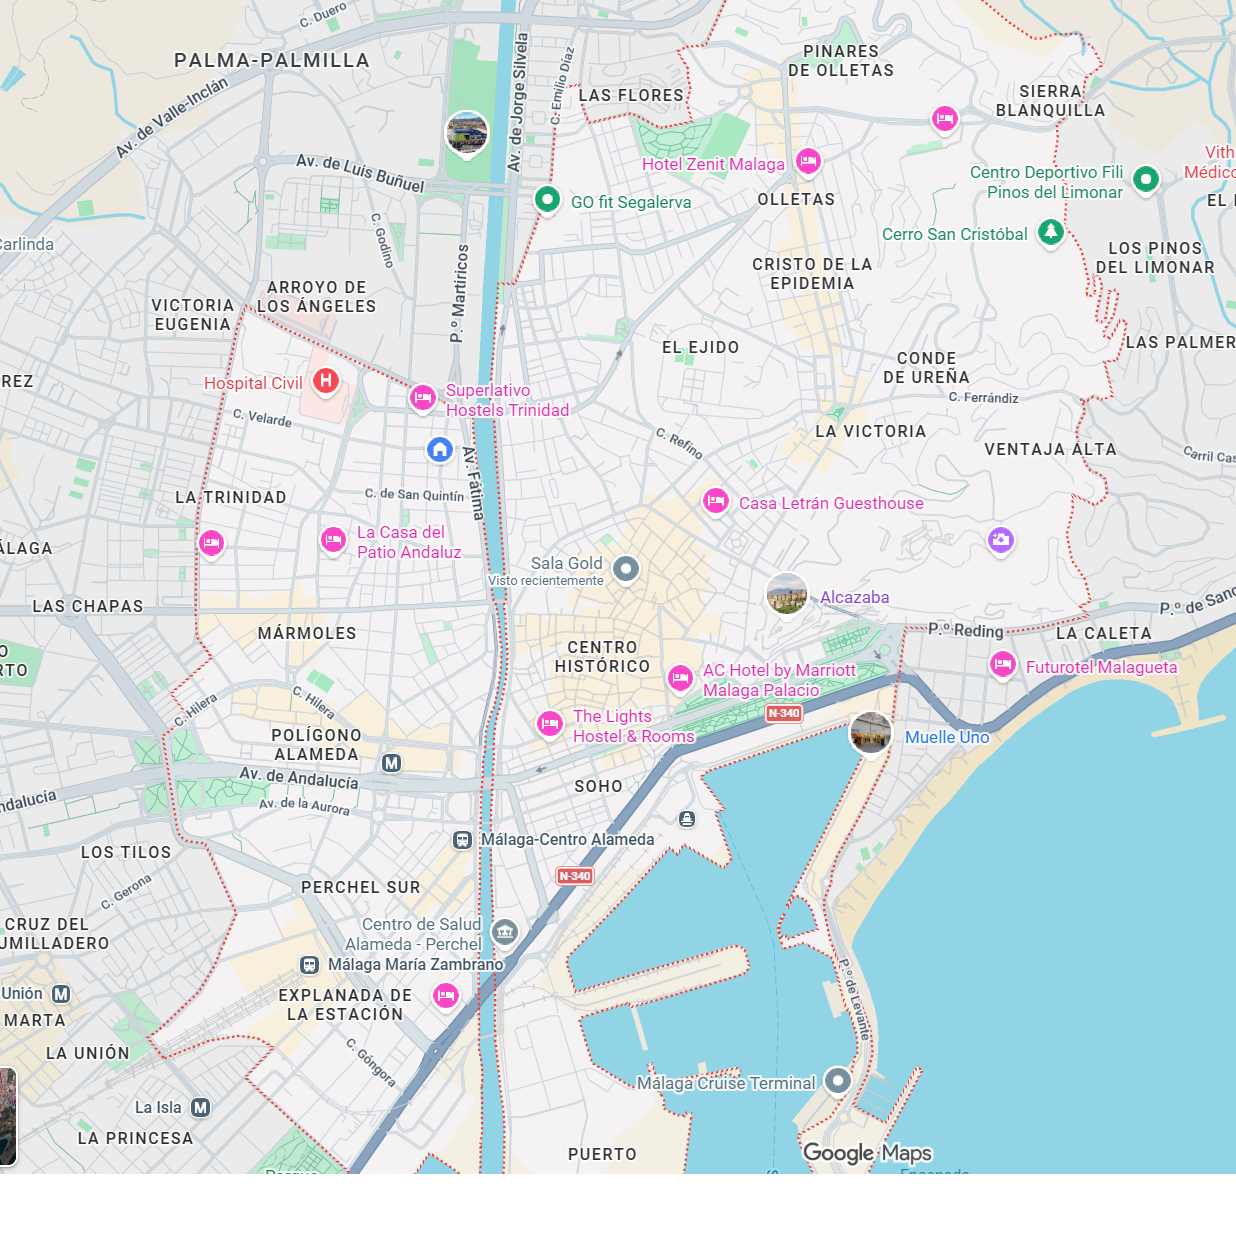Select the SOHO neighborhood label
This screenshot has width=1236, height=1244.
click(x=599, y=786)
